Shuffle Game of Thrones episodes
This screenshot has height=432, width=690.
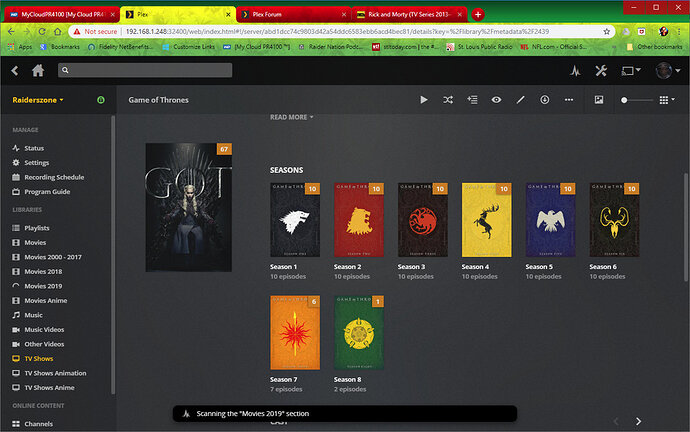click(448, 100)
